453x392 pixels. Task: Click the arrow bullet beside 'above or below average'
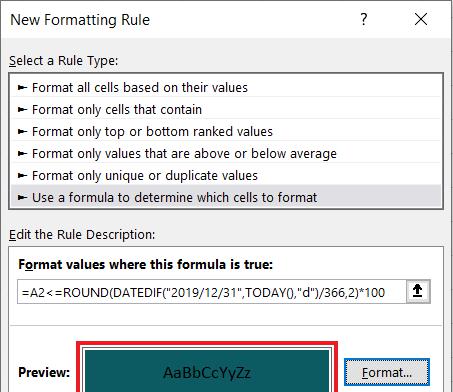tap(22, 154)
